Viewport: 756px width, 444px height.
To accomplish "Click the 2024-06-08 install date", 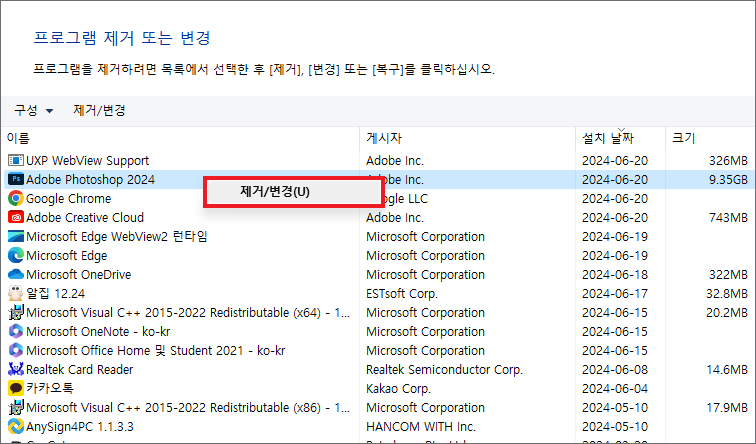I will (615, 370).
